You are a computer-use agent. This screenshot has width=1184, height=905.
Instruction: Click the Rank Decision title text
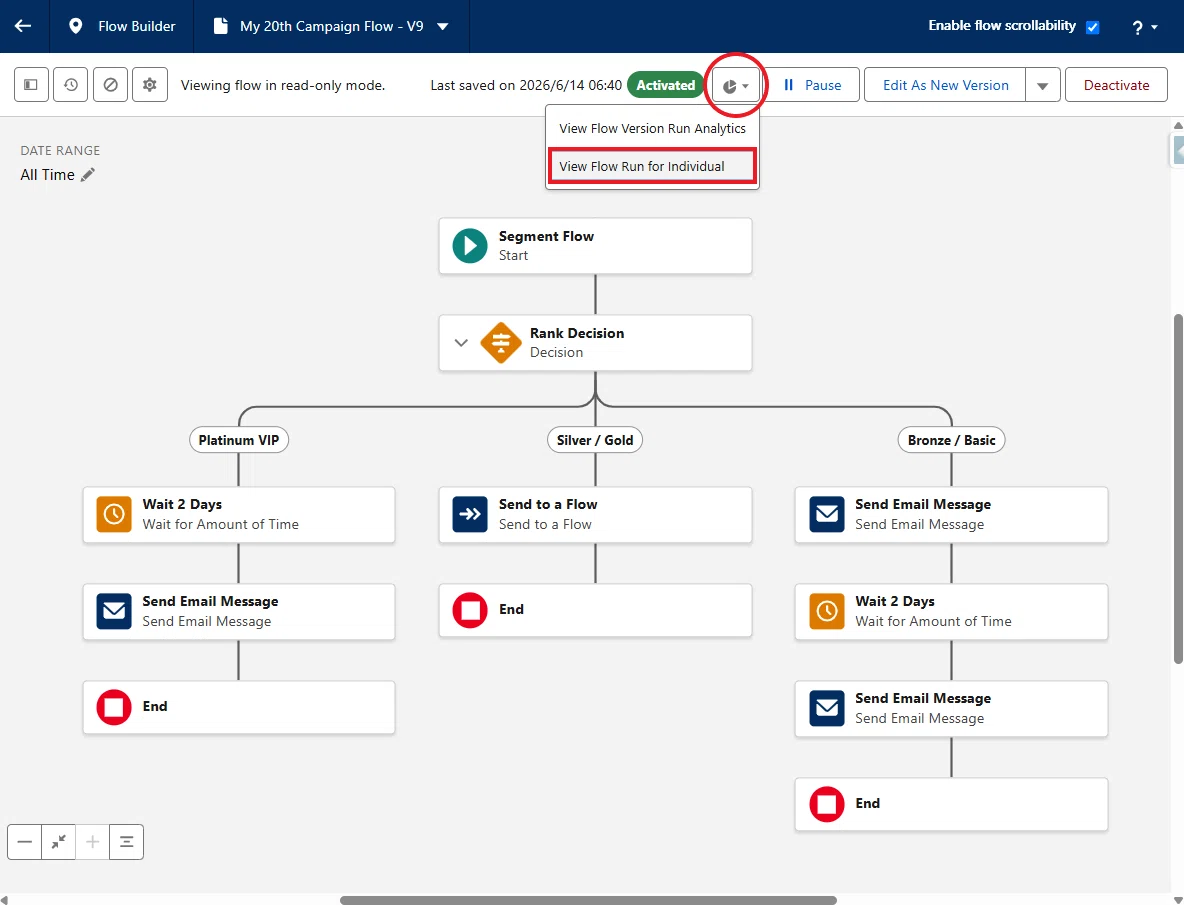[x=577, y=333]
